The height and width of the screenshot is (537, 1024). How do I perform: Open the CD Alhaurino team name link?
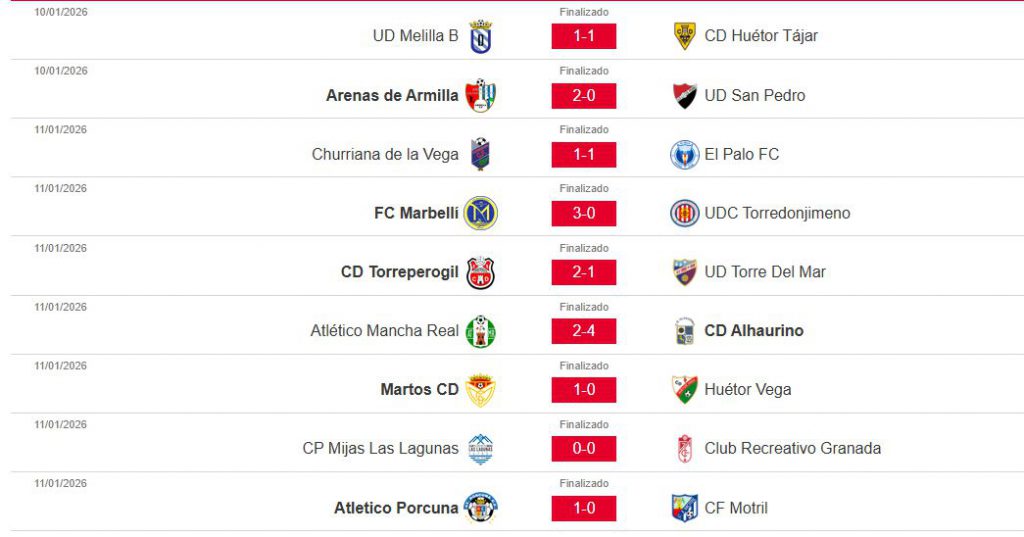pyautogui.click(x=754, y=331)
